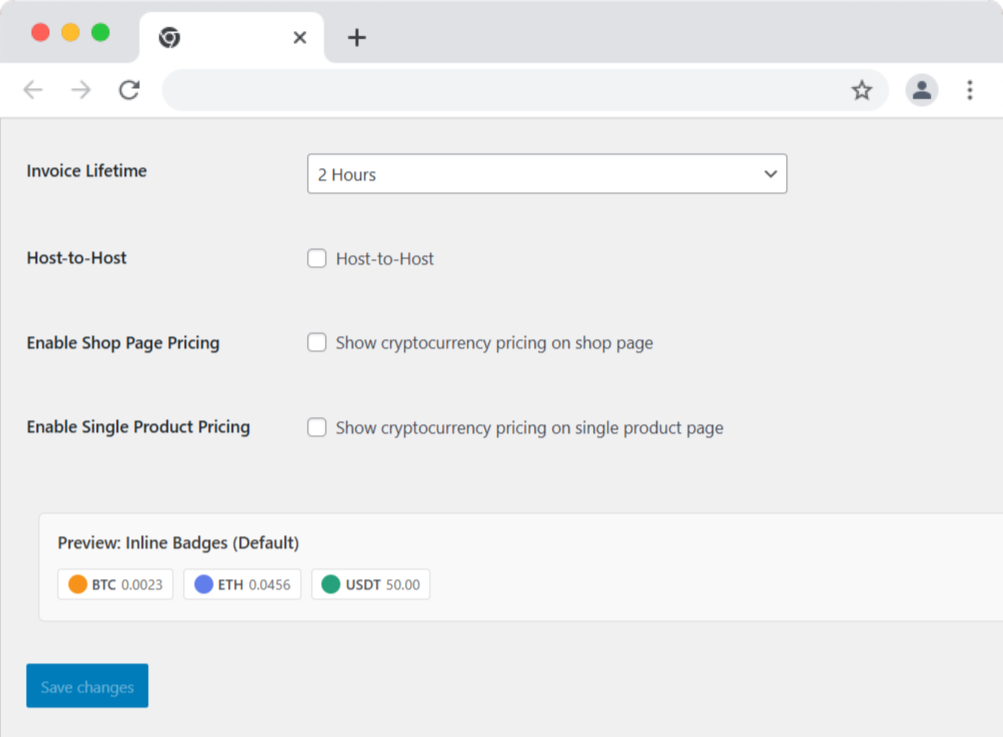Image resolution: width=1003 pixels, height=737 pixels.
Task: Click the browser forward arrow
Action: [x=81, y=91]
